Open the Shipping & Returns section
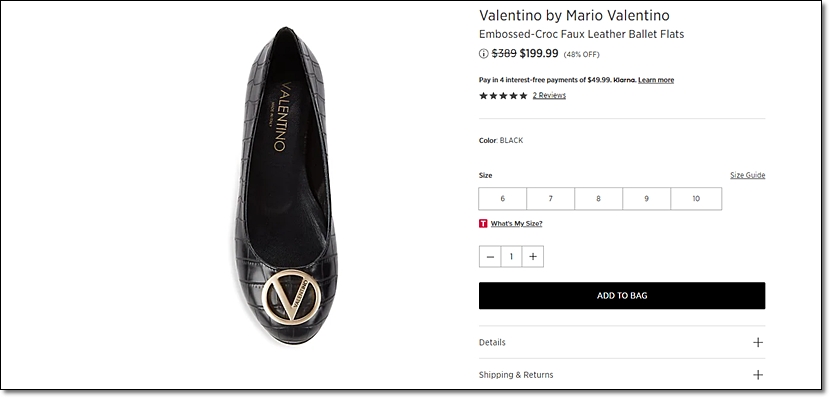Viewport: 830px width, 398px height. [622, 375]
